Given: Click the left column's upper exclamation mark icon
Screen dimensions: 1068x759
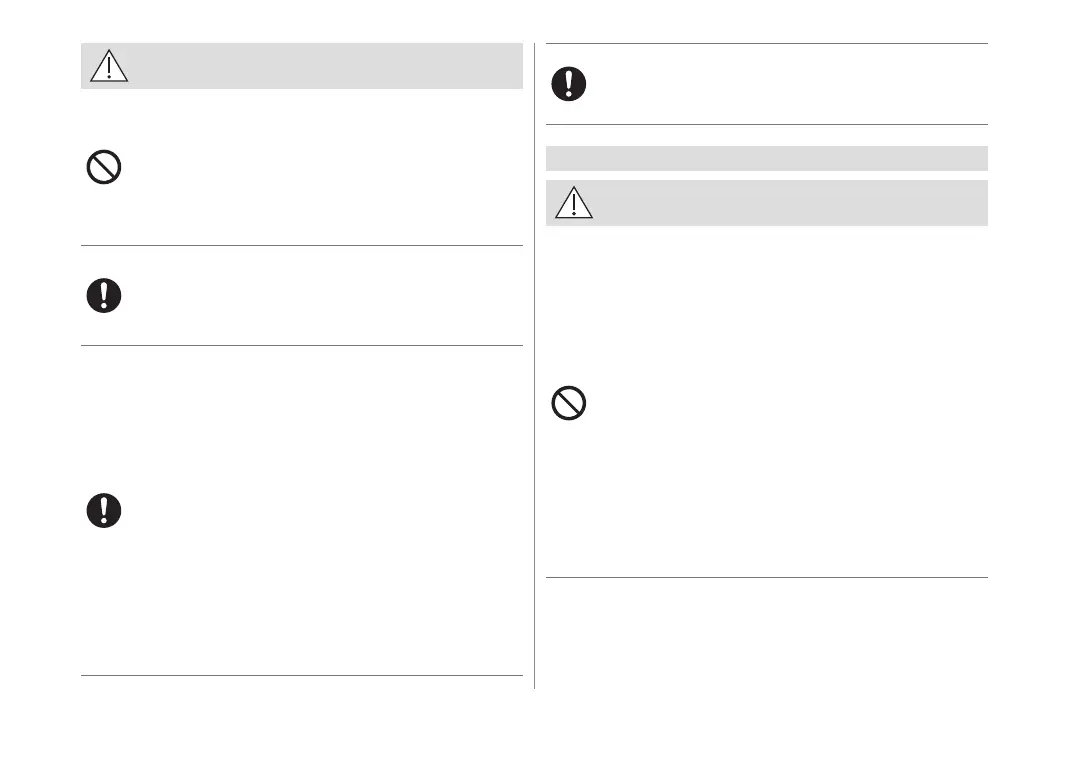Looking at the screenshot, I should (x=103, y=296).
